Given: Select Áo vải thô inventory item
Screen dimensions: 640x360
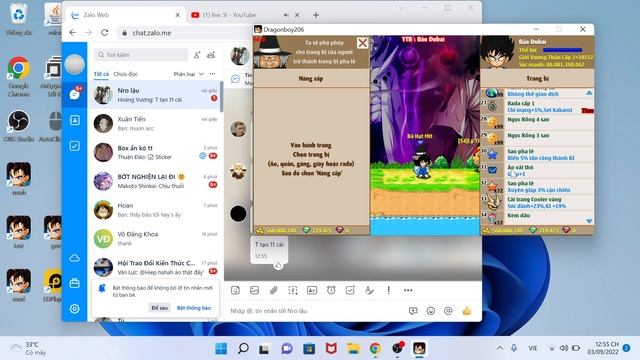Looking at the screenshot, I should tap(537, 171).
